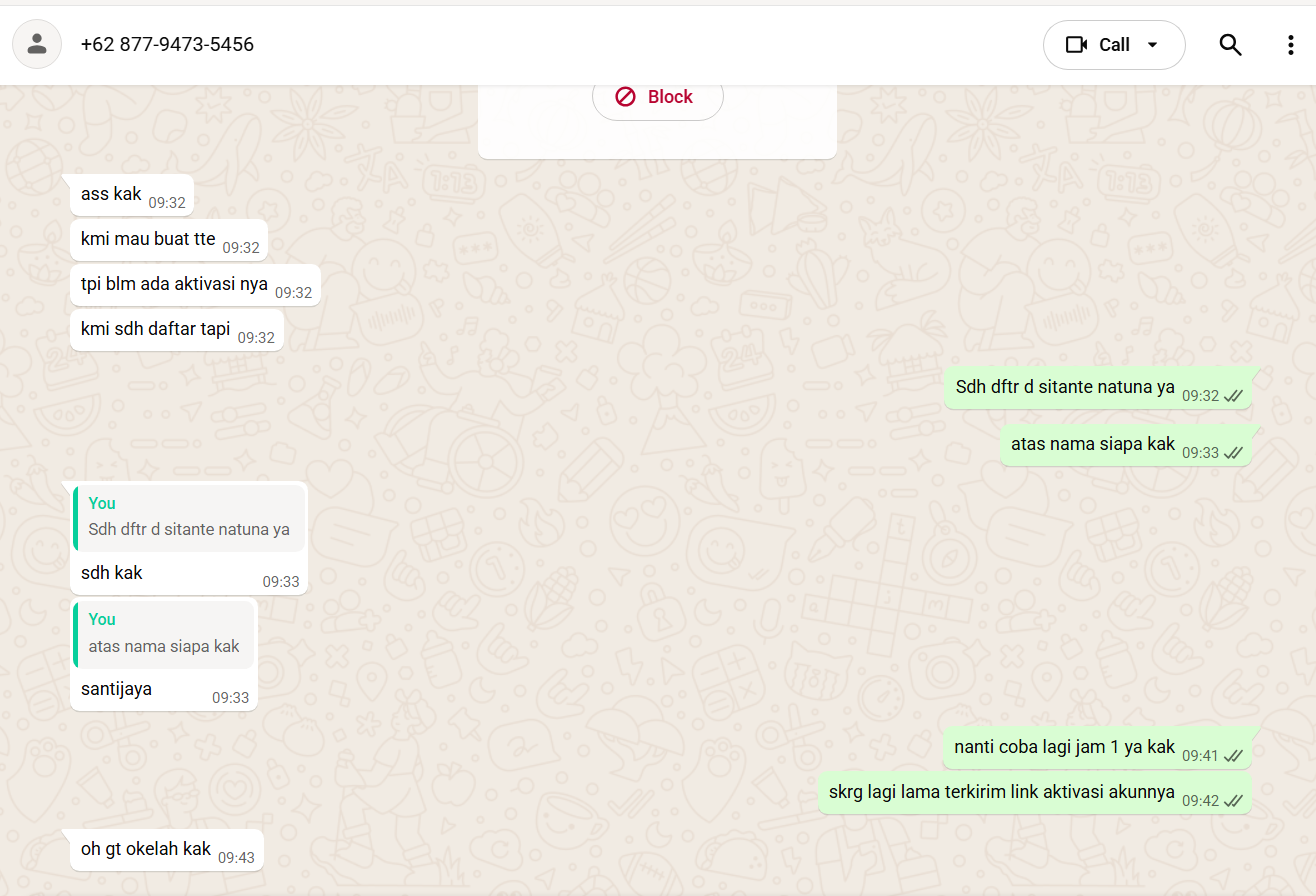Click the phone number contact header
1316x896 pixels.
(x=167, y=45)
